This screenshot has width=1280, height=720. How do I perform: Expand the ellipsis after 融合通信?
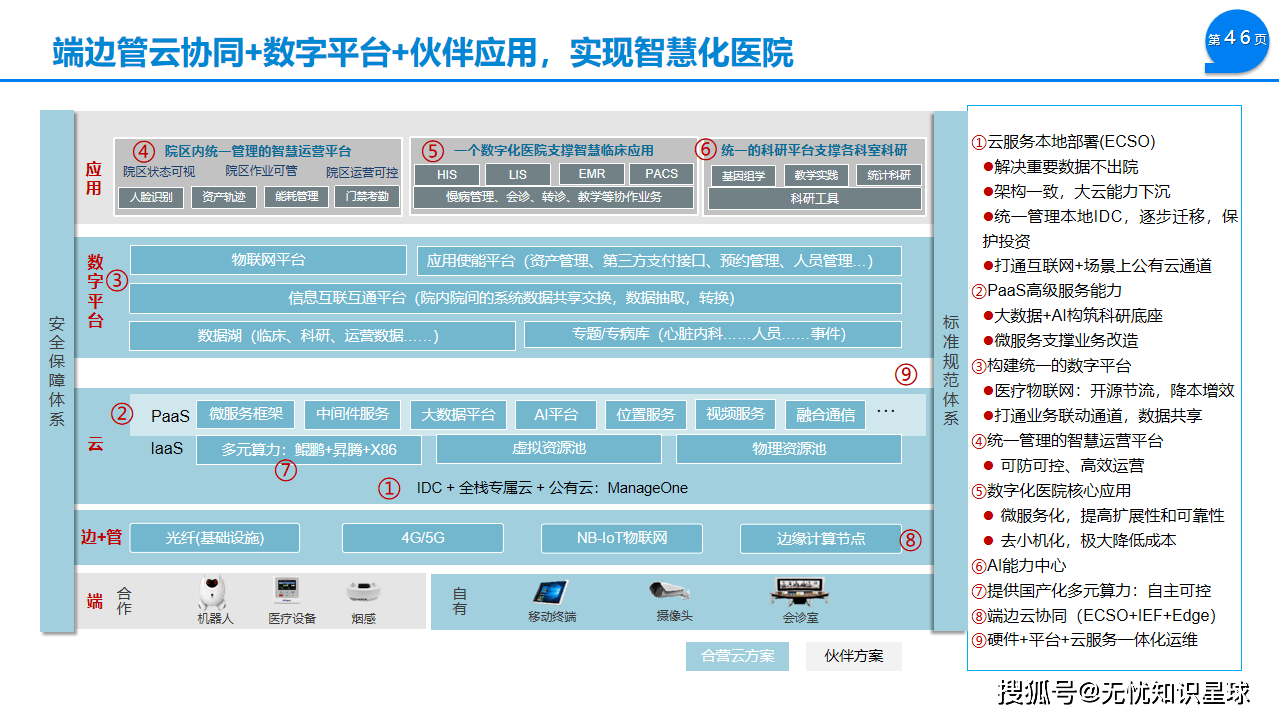[x=886, y=411]
